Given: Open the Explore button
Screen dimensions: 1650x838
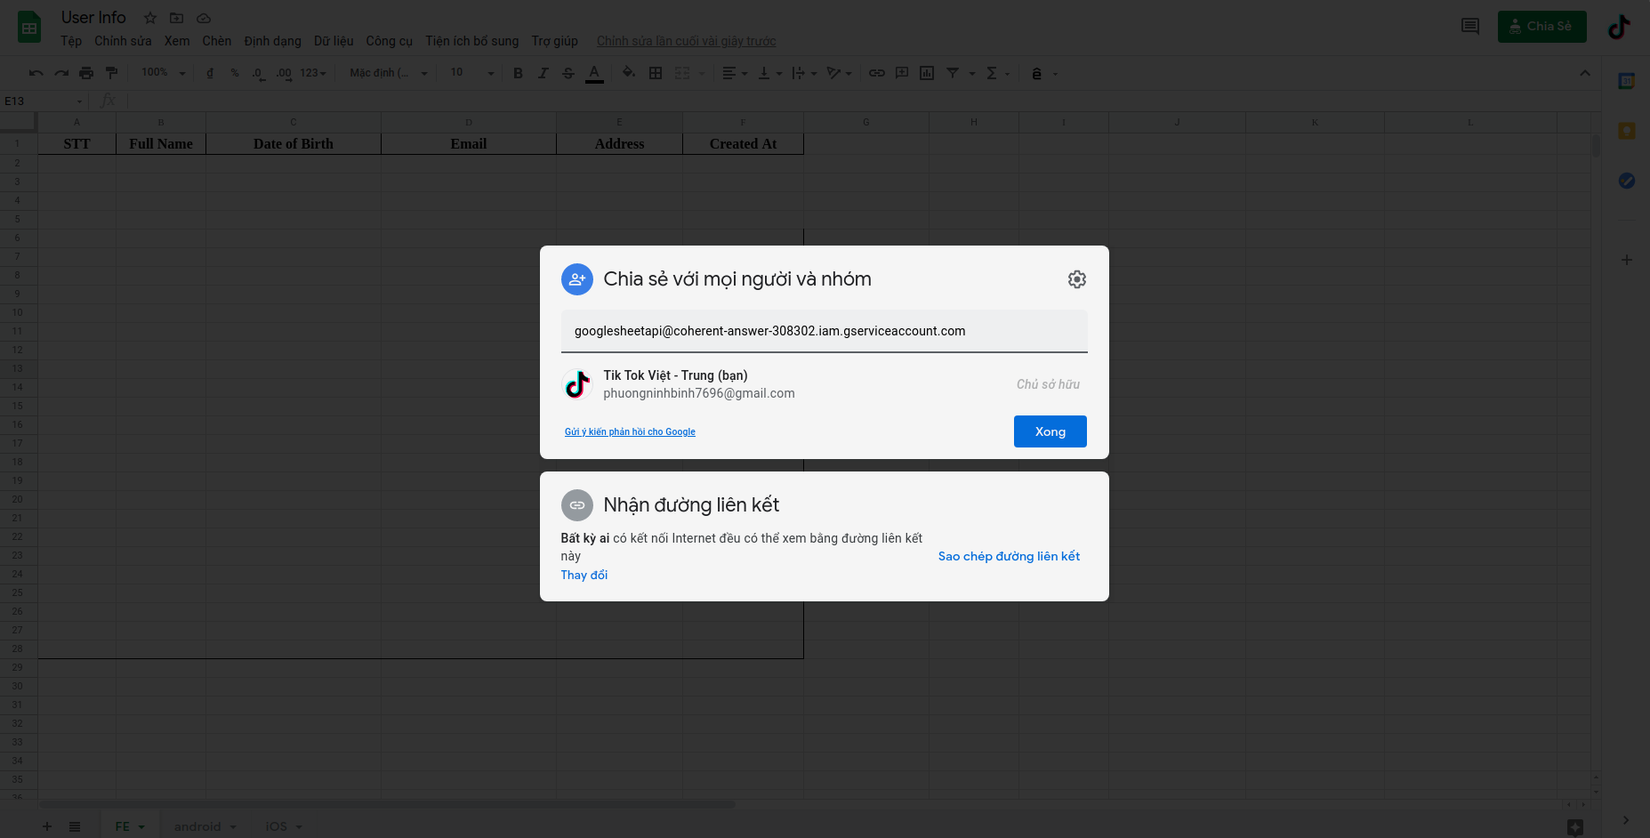Looking at the screenshot, I should [1575, 827].
